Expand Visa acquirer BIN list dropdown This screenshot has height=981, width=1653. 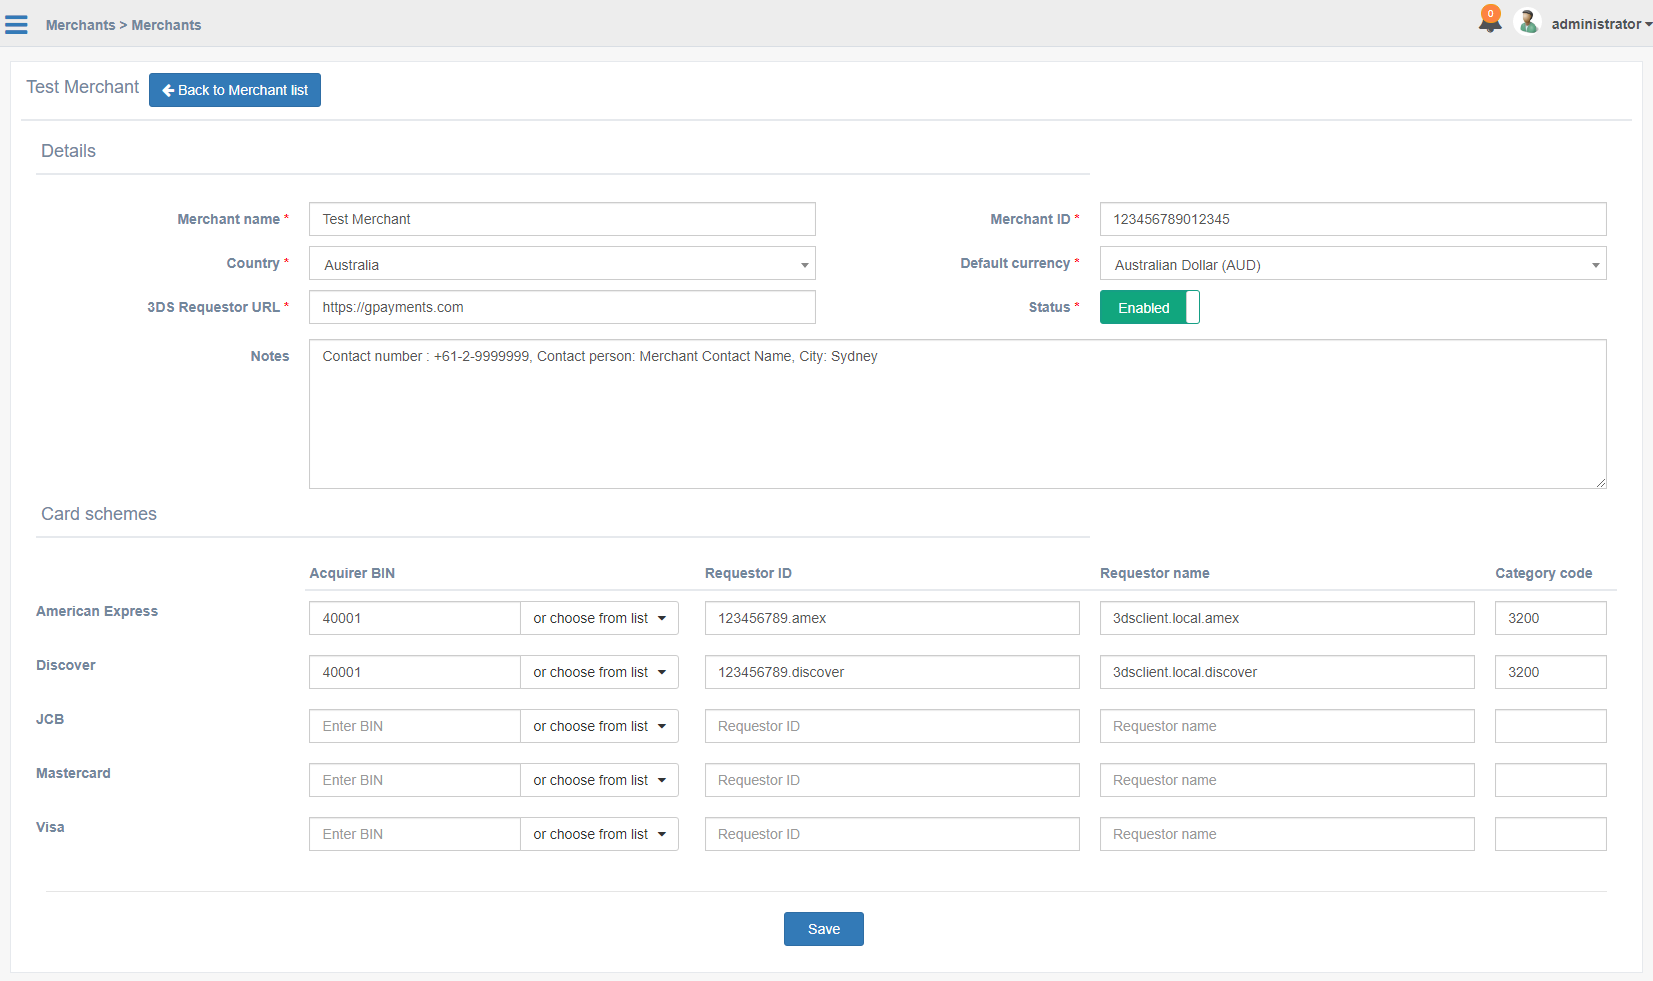pos(599,835)
